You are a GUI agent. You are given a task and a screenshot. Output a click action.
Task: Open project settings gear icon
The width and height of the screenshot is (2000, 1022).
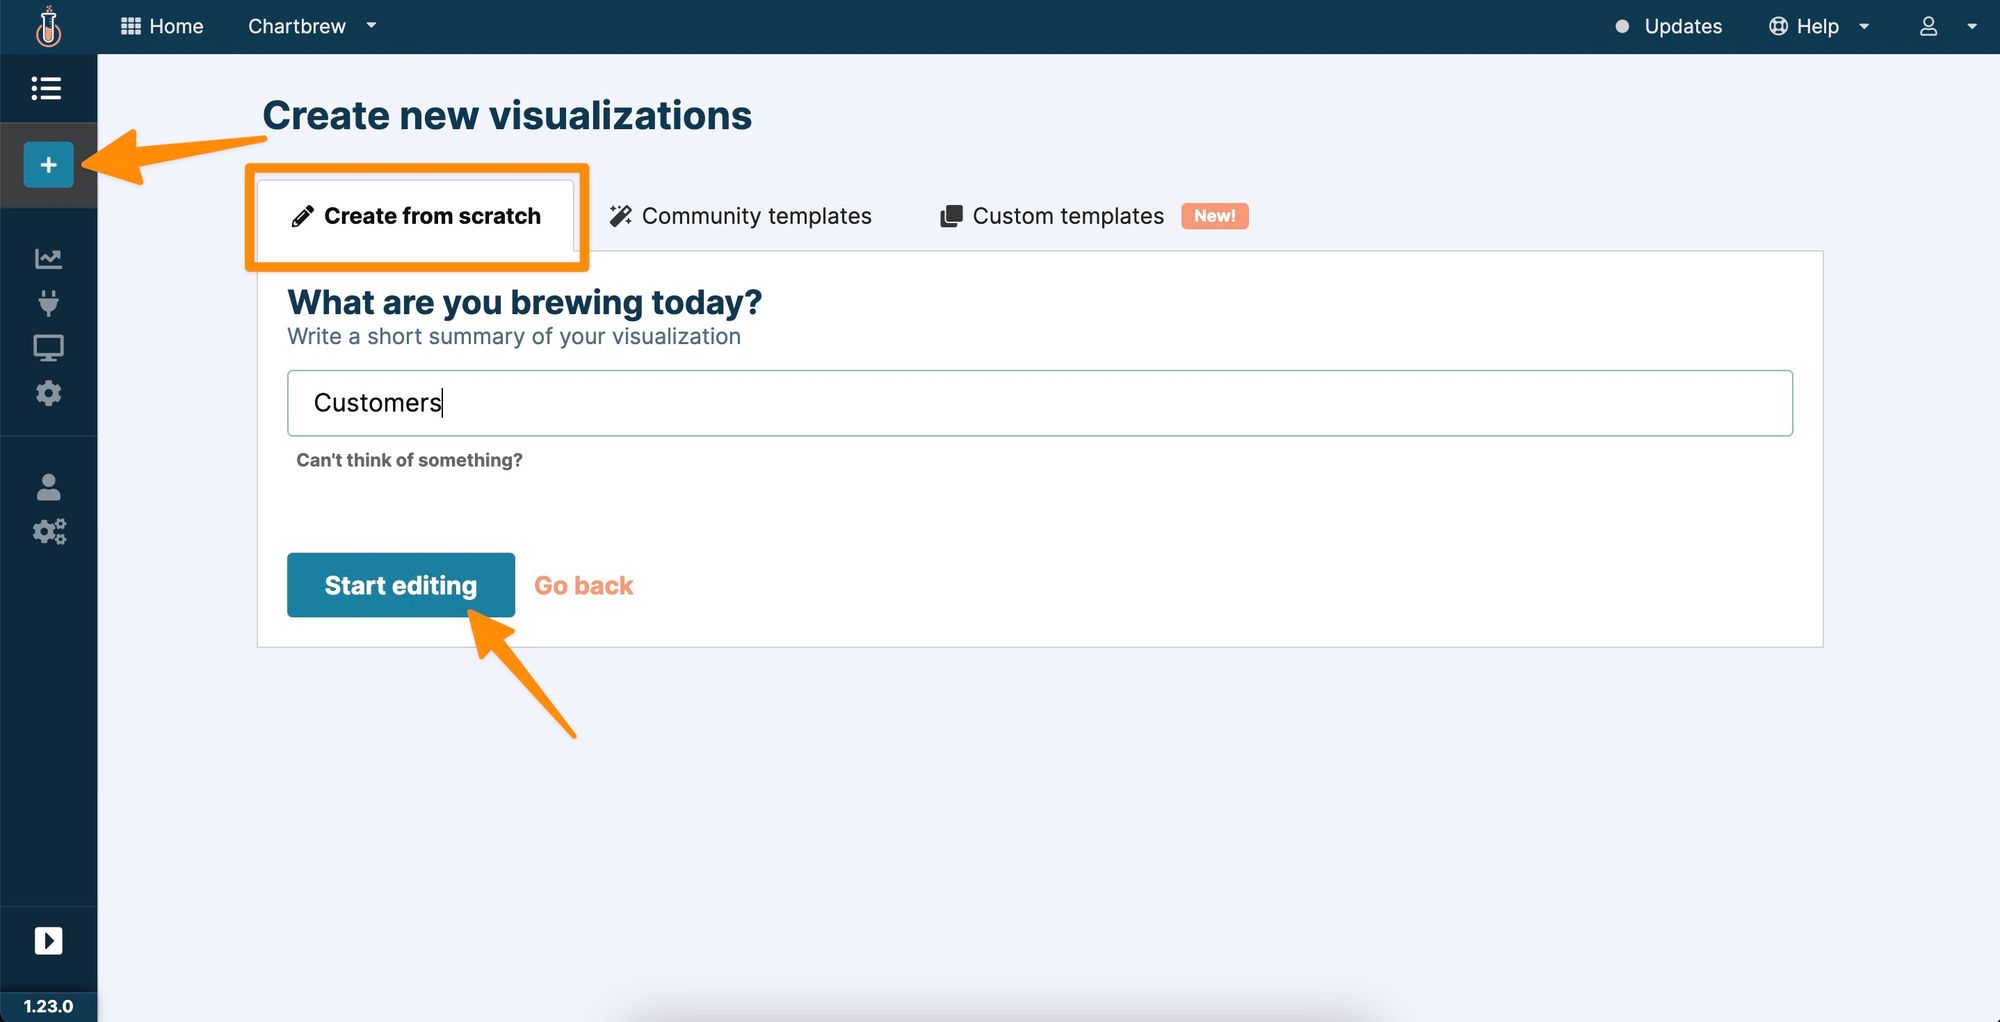coord(48,393)
